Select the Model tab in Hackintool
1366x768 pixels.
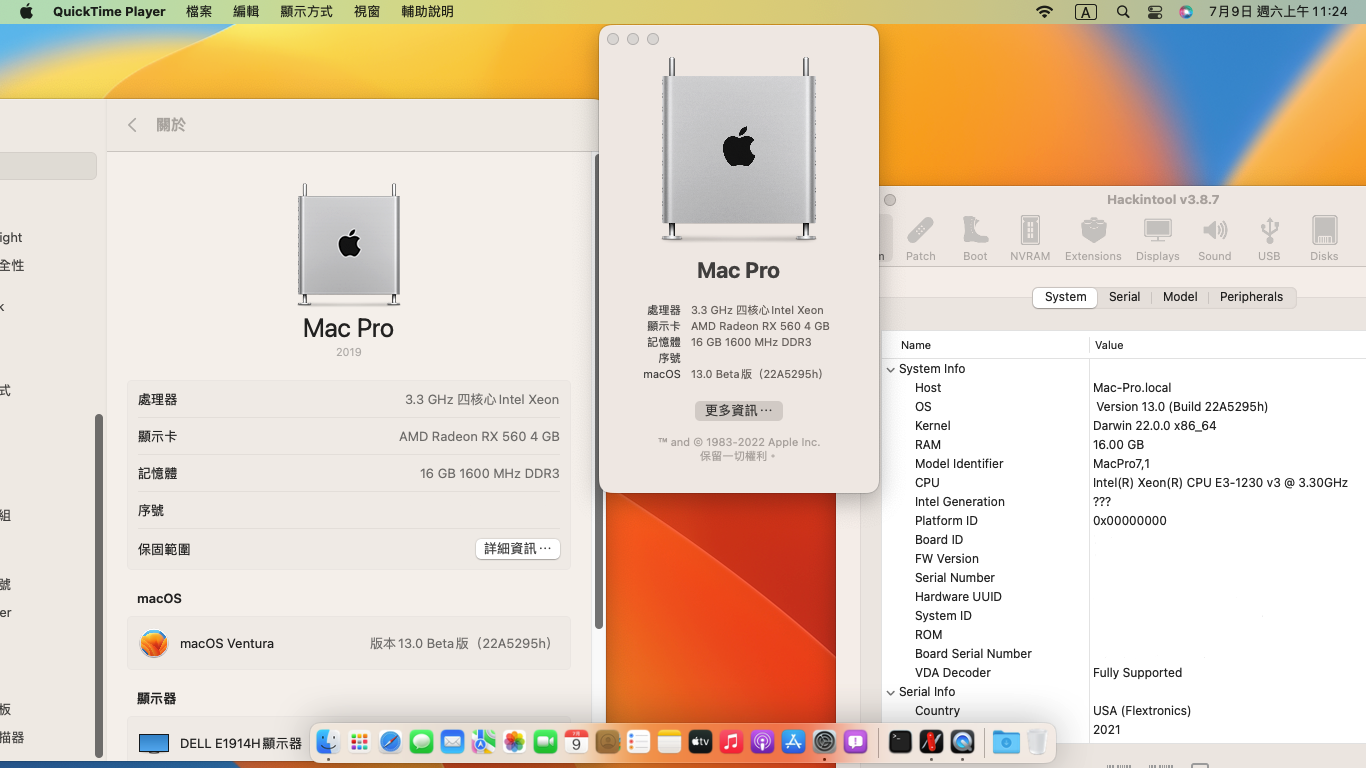[x=1180, y=297]
